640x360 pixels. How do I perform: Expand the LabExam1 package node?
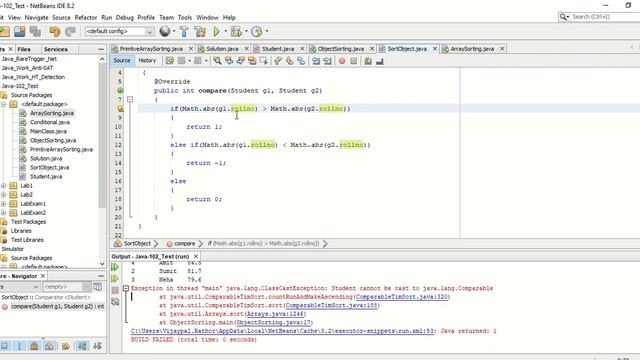tap(3, 204)
